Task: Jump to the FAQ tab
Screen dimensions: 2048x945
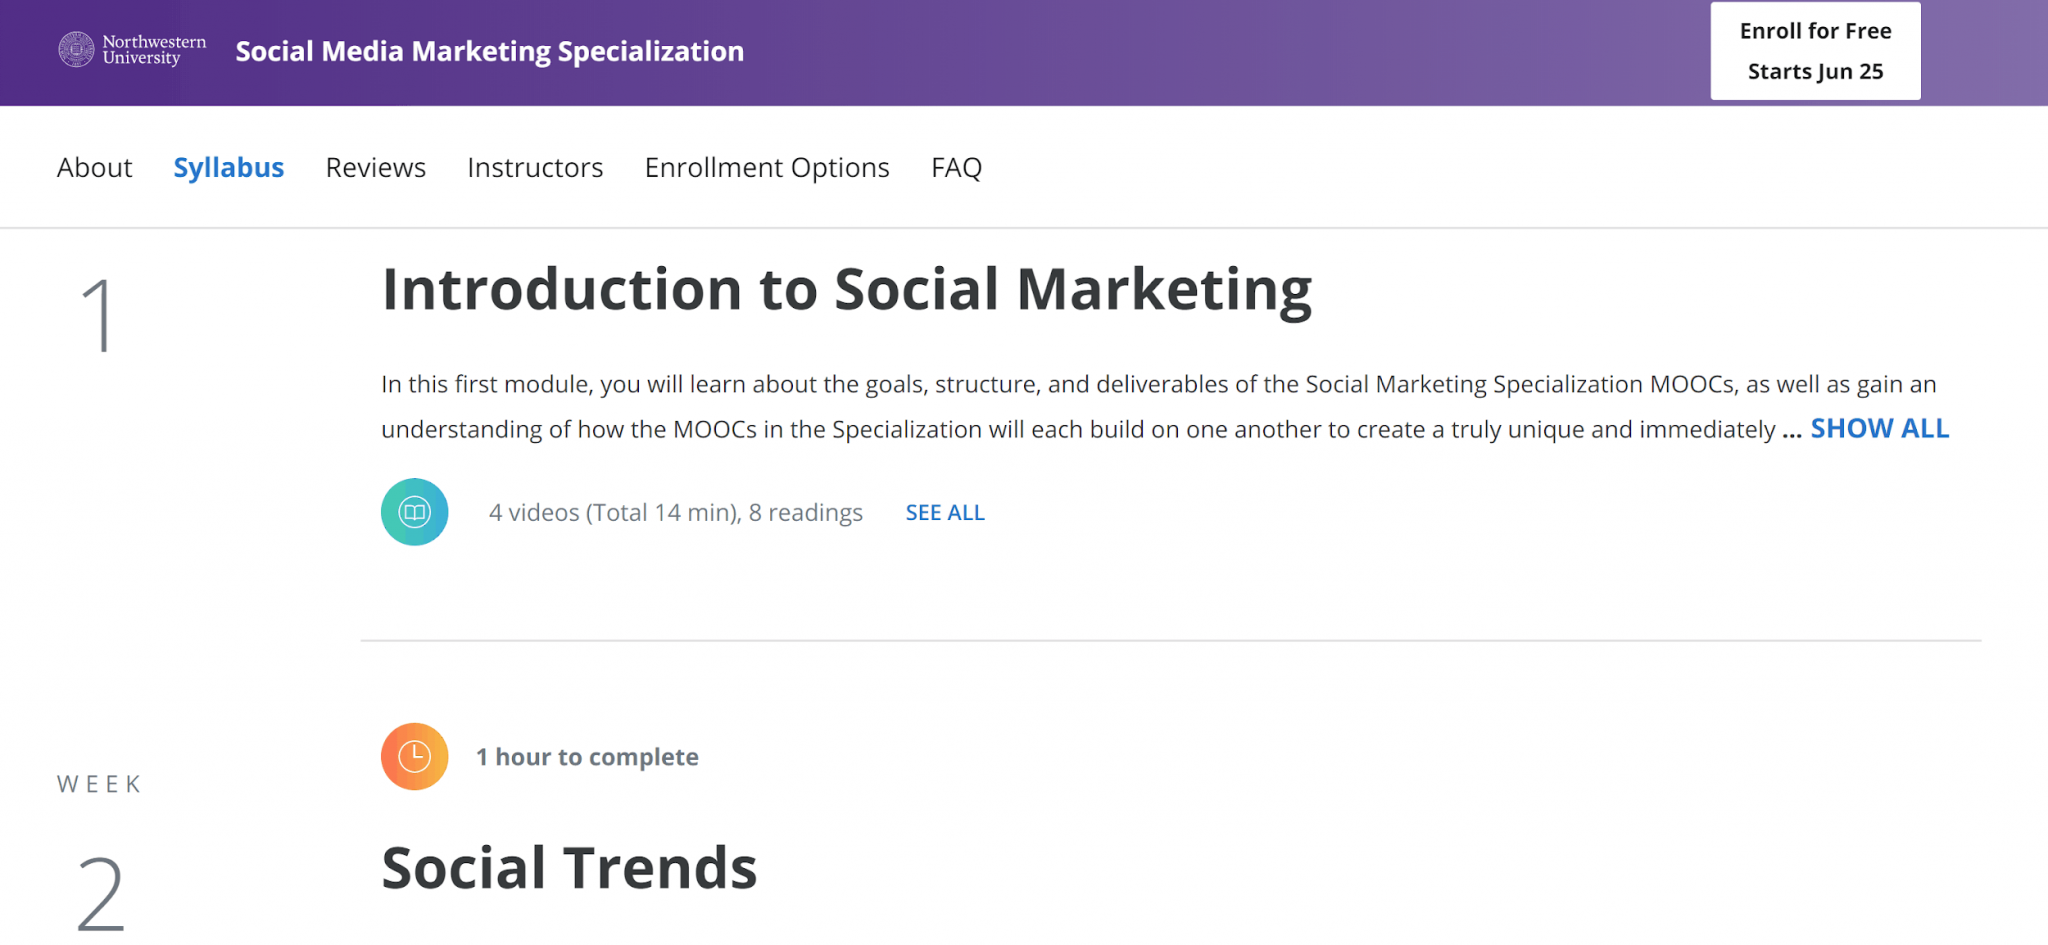Action: (x=956, y=168)
